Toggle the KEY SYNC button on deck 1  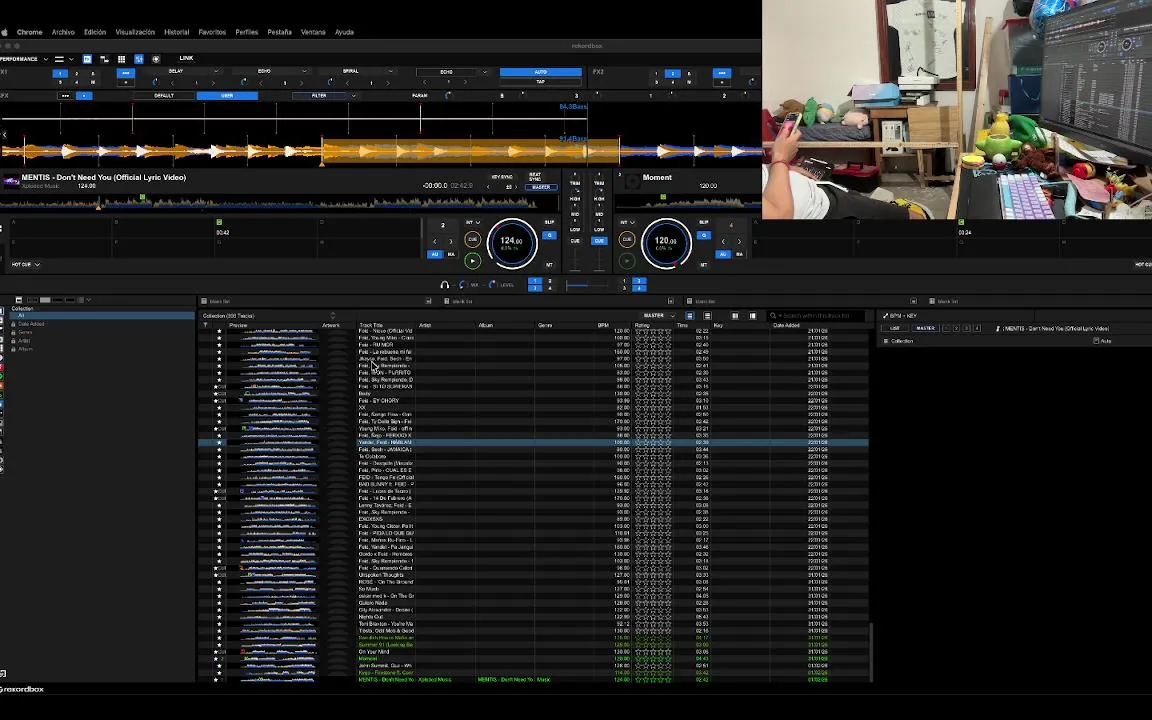[x=503, y=177]
